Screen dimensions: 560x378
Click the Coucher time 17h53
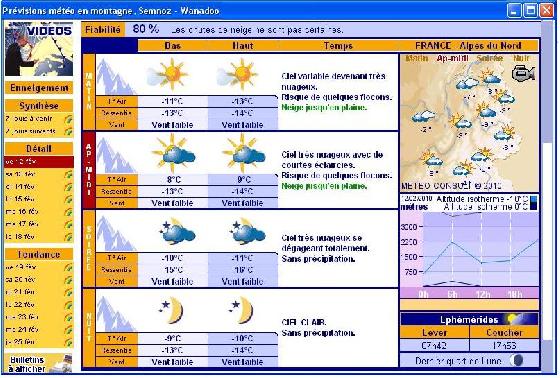click(x=504, y=345)
